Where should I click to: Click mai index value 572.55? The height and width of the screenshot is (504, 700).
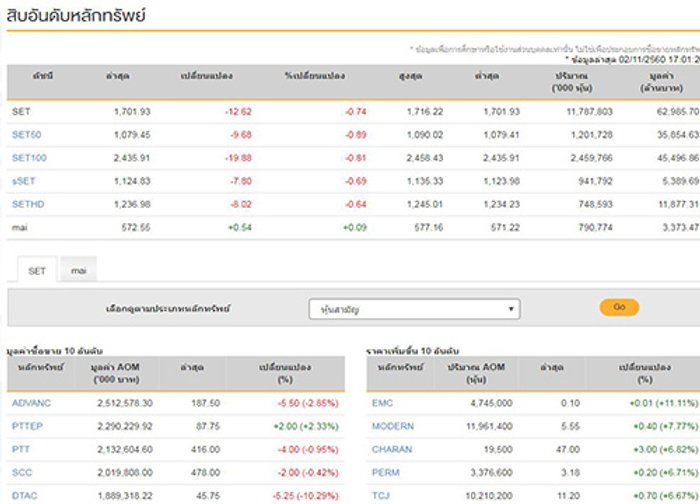(x=136, y=227)
